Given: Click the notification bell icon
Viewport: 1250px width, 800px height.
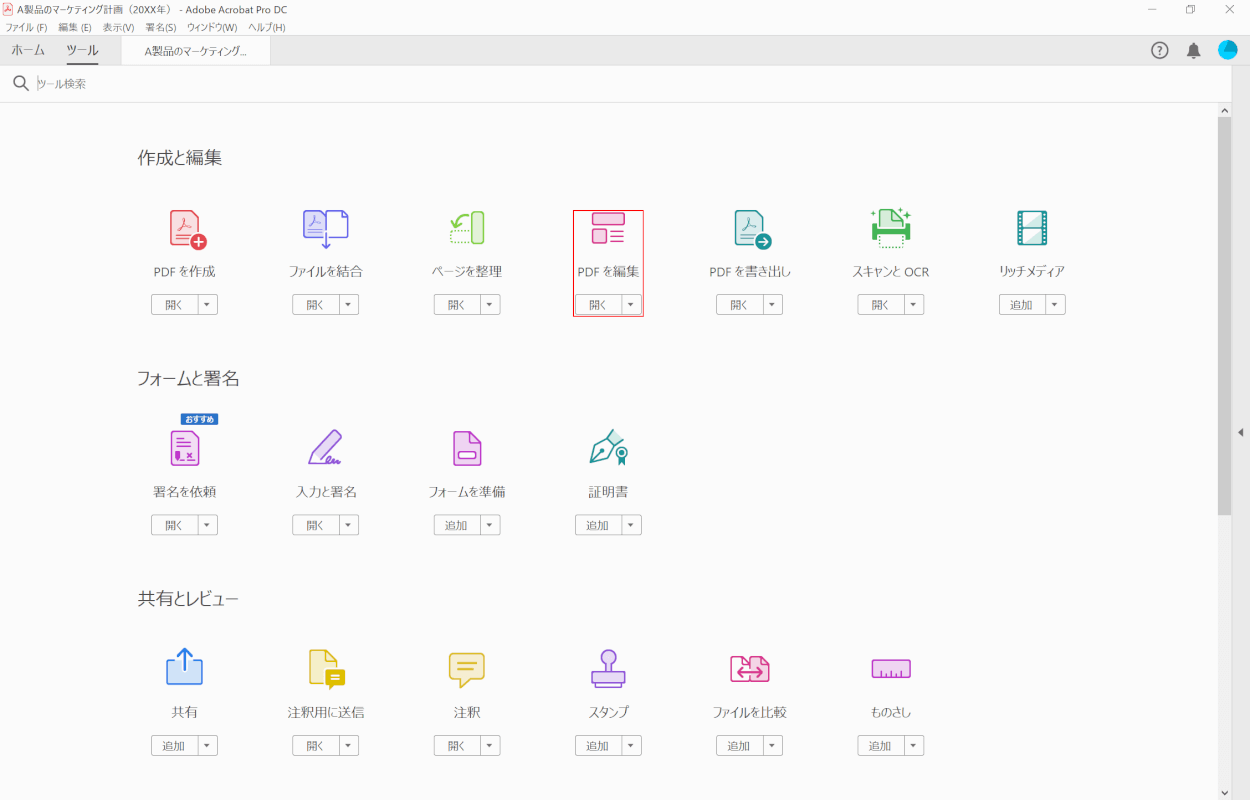Looking at the screenshot, I should [1193, 49].
